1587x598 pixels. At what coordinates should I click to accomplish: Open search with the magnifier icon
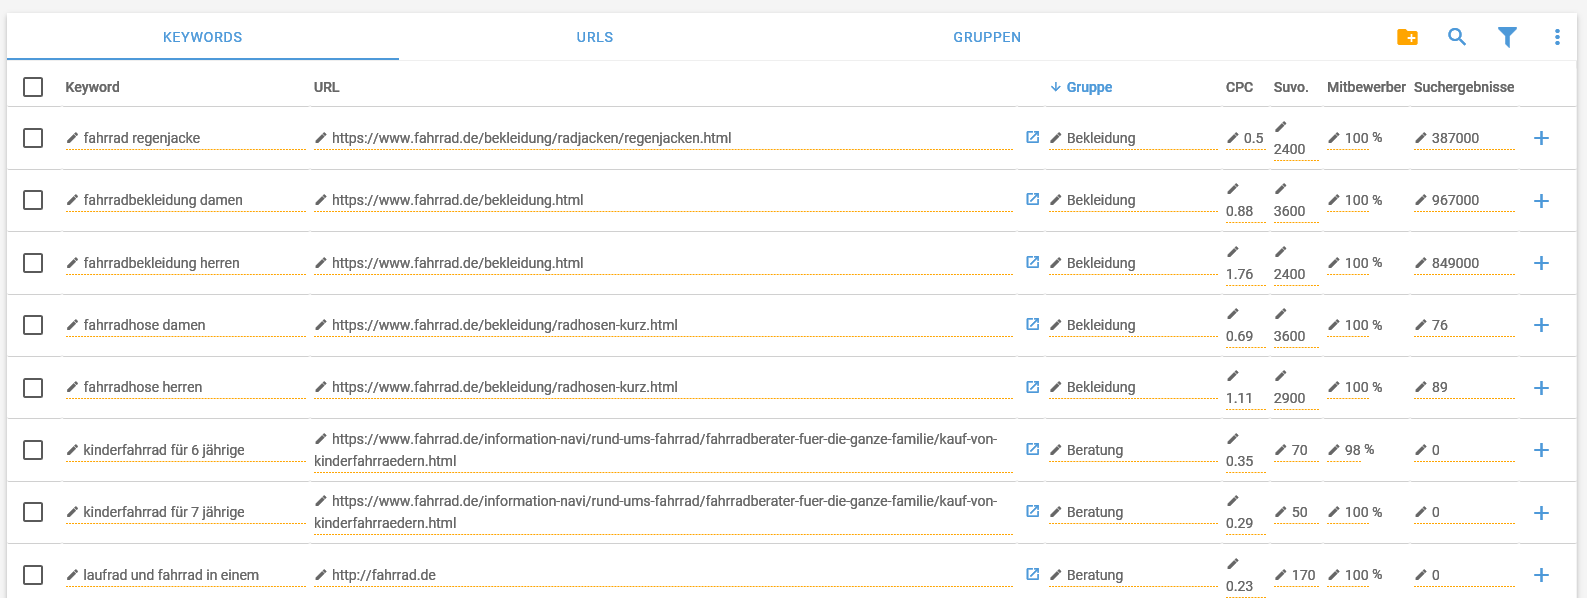click(1457, 37)
